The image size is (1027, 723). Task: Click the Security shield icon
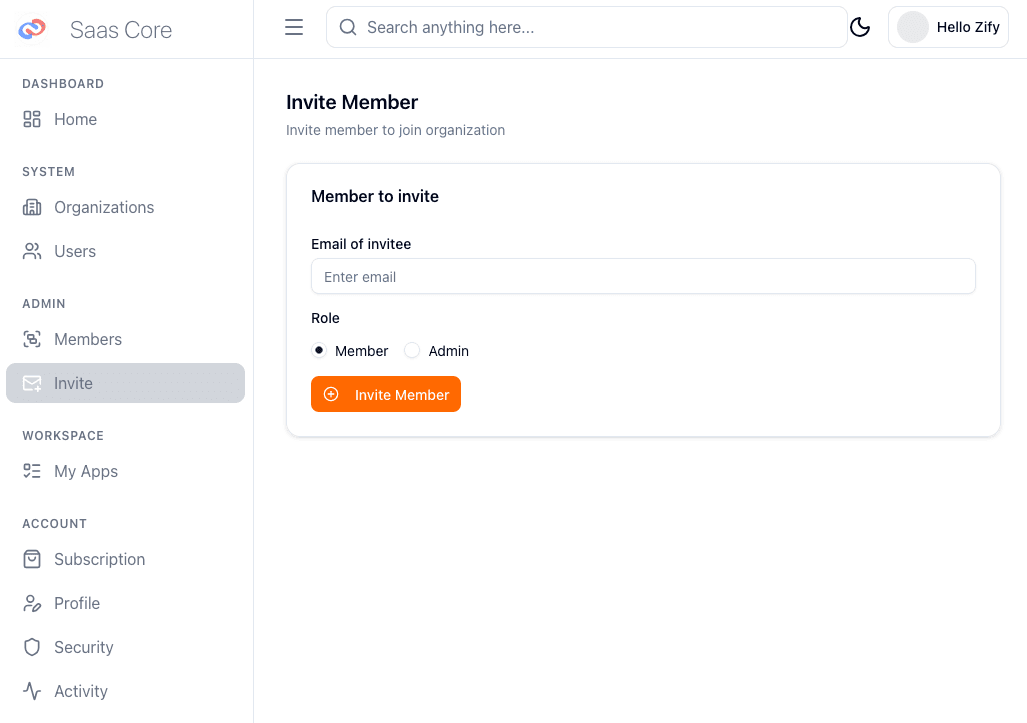pyautogui.click(x=32, y=647)
